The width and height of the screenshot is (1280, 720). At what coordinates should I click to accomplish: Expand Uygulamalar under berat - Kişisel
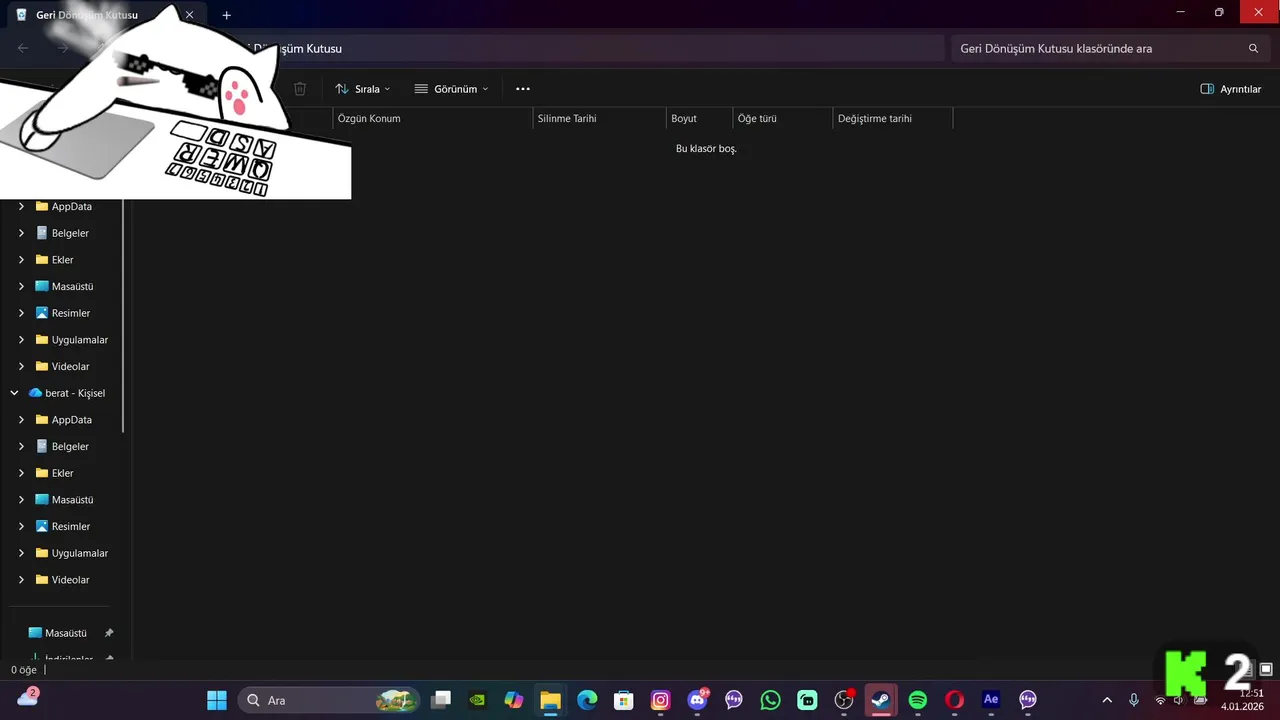[21, 553]
